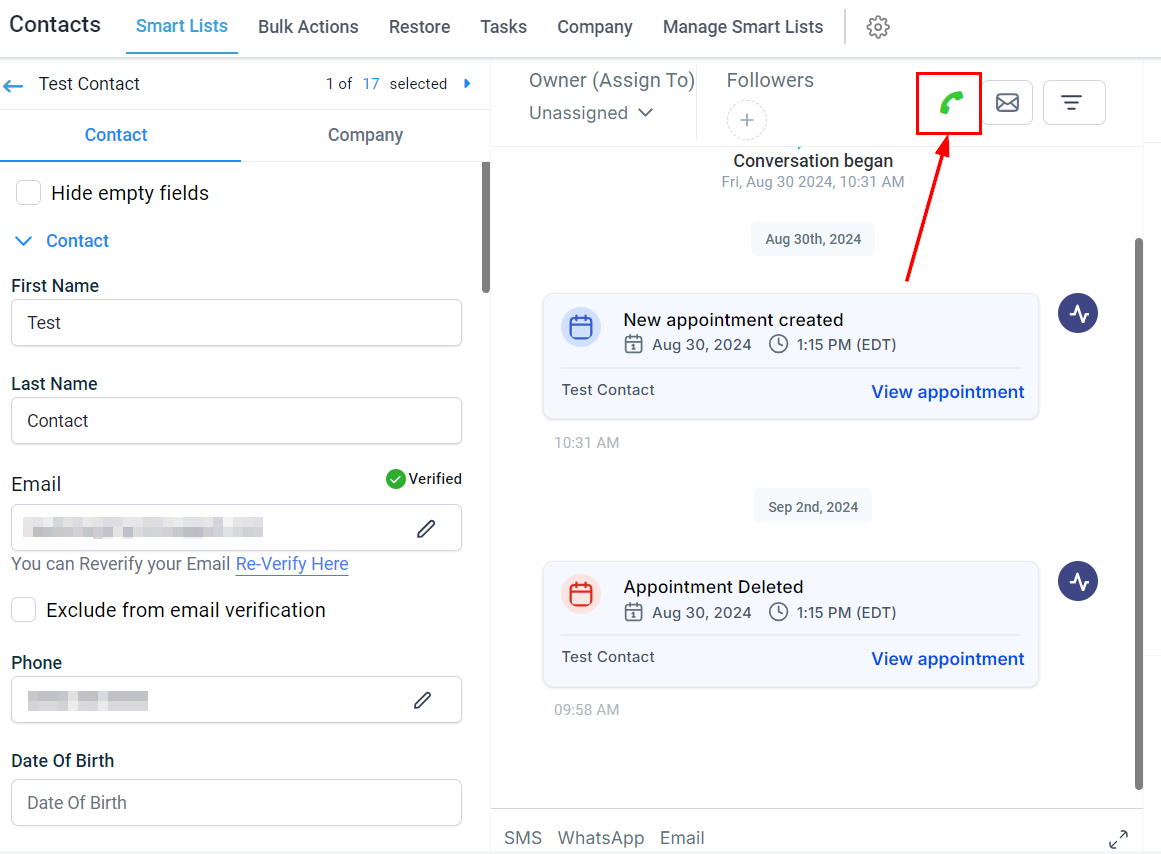Click View appointment under Appointment Deleted
Viewport: 1161px width, 854px height.
click(948, 658)
